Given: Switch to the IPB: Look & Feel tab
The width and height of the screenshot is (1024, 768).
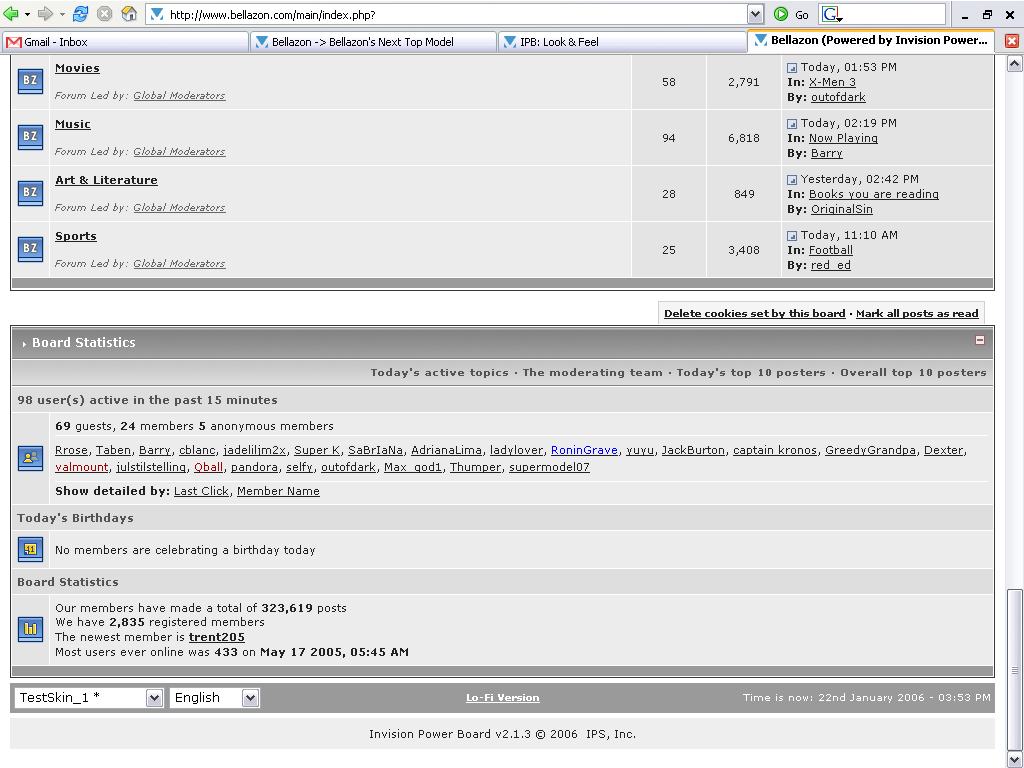Looking at the screenshot, I should tap(620, 42).
